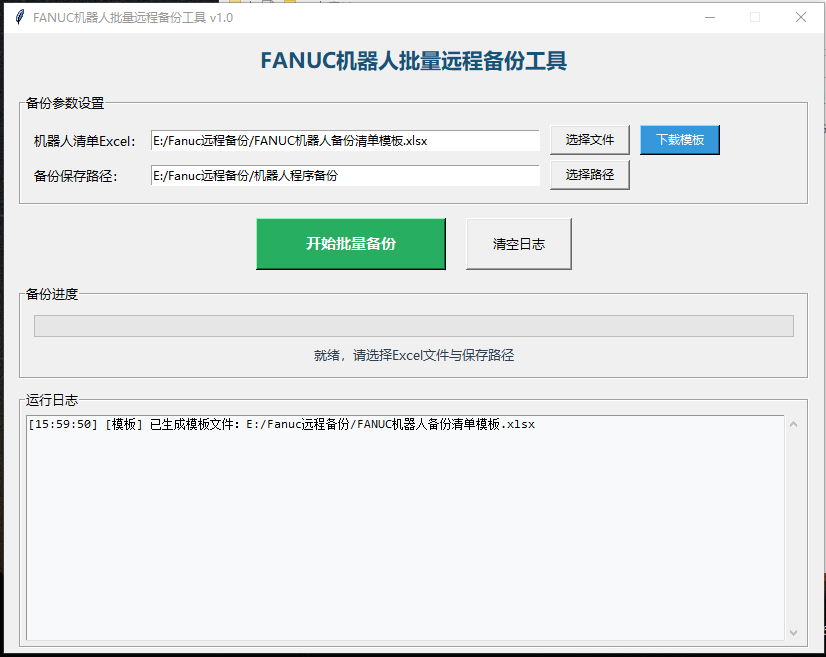Click the 15:59:50 template log entry
The height and width of the screenshot is (657, 826).
tap(281, 425)
